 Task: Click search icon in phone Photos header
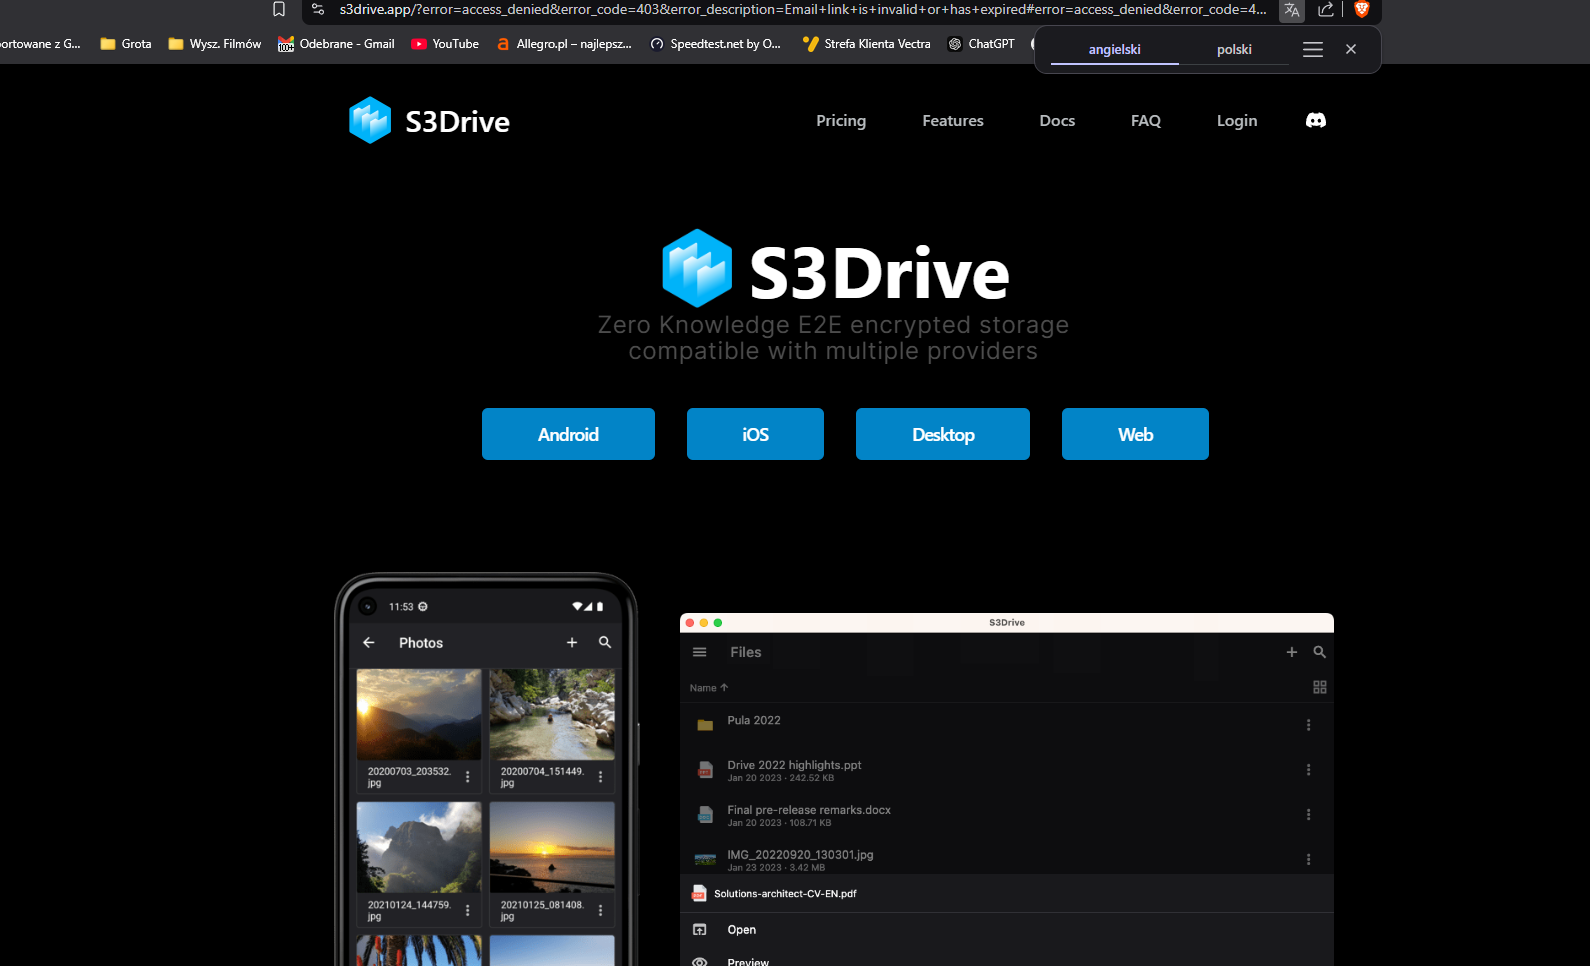[605, 642]
